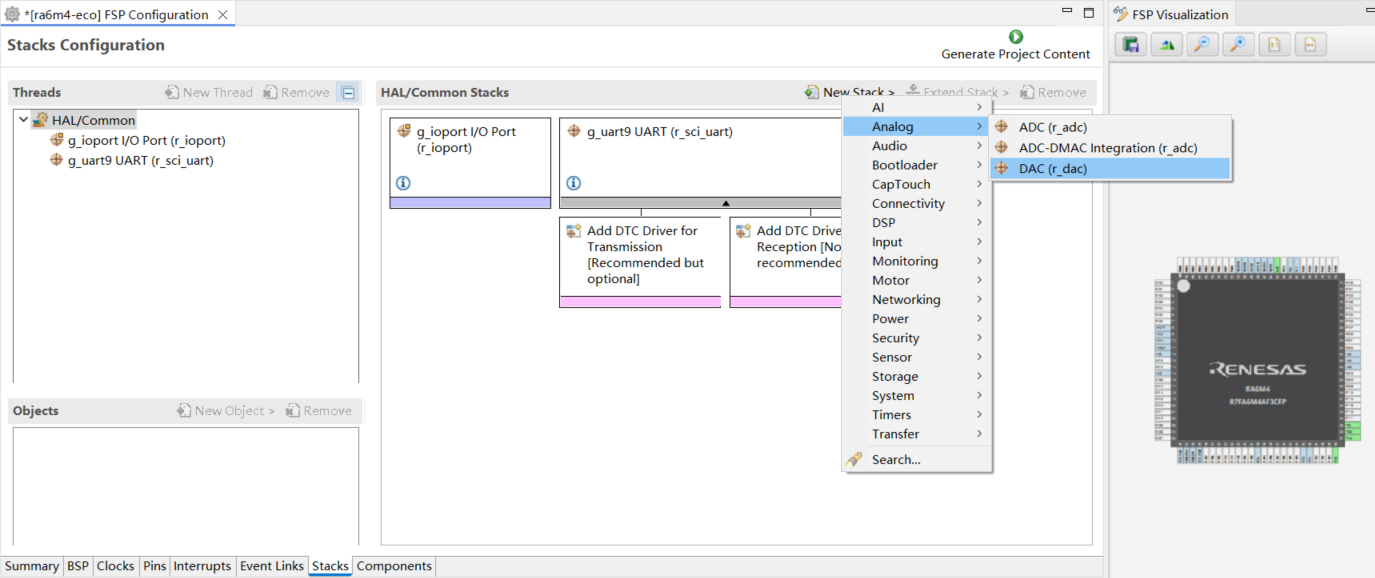The height and width of the screenshot is (578, 1375).
Task: Expand the Timers submenu
Action: (x=917, y=415)
